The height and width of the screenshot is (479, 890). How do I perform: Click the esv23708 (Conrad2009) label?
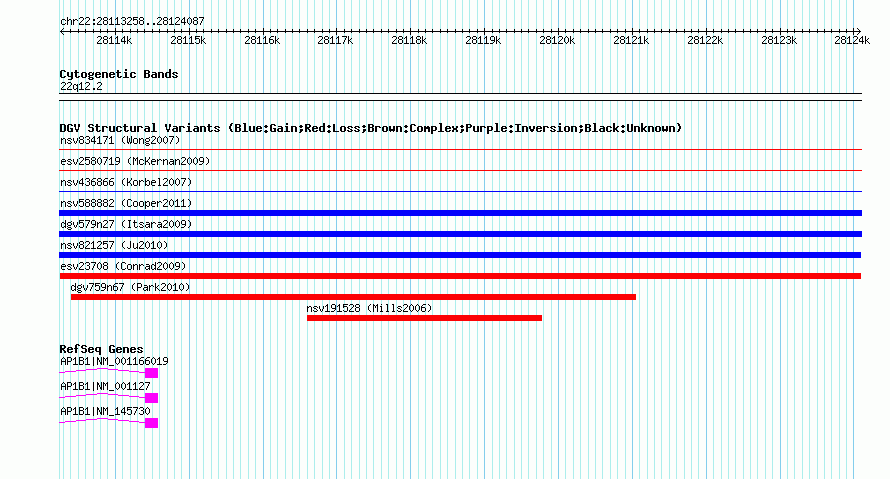(x=123, y=266)
